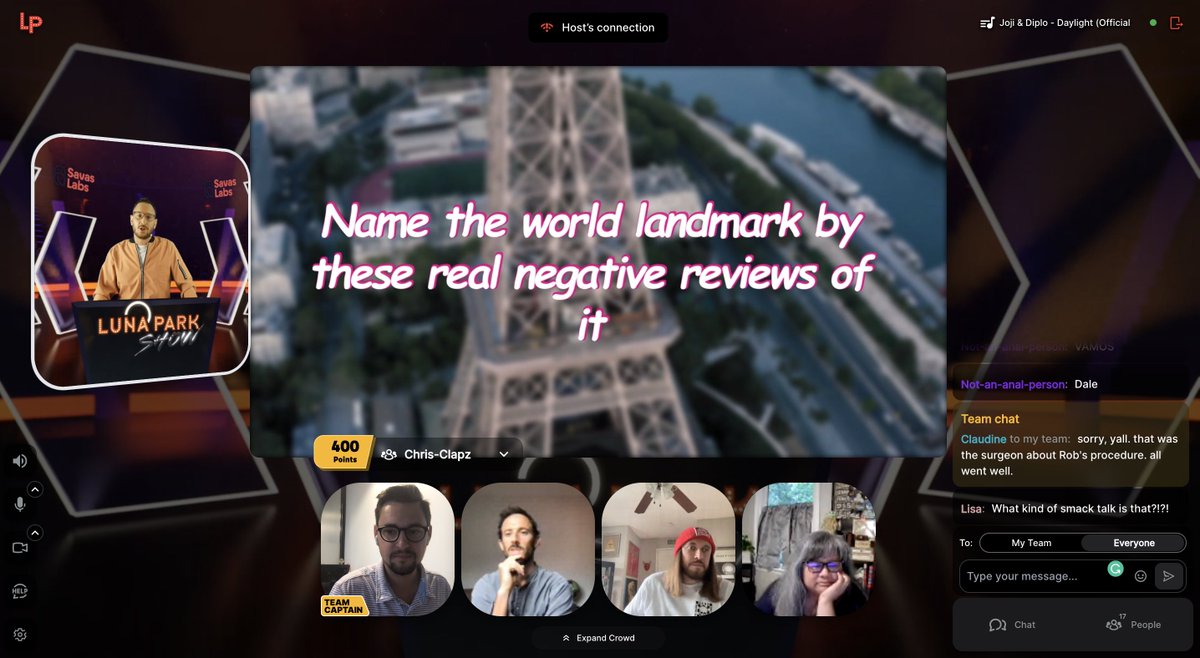Viewport: 1200px width, 658px height.
Task: Open the emoji picker icon
Action: (x=1141, y=576)
